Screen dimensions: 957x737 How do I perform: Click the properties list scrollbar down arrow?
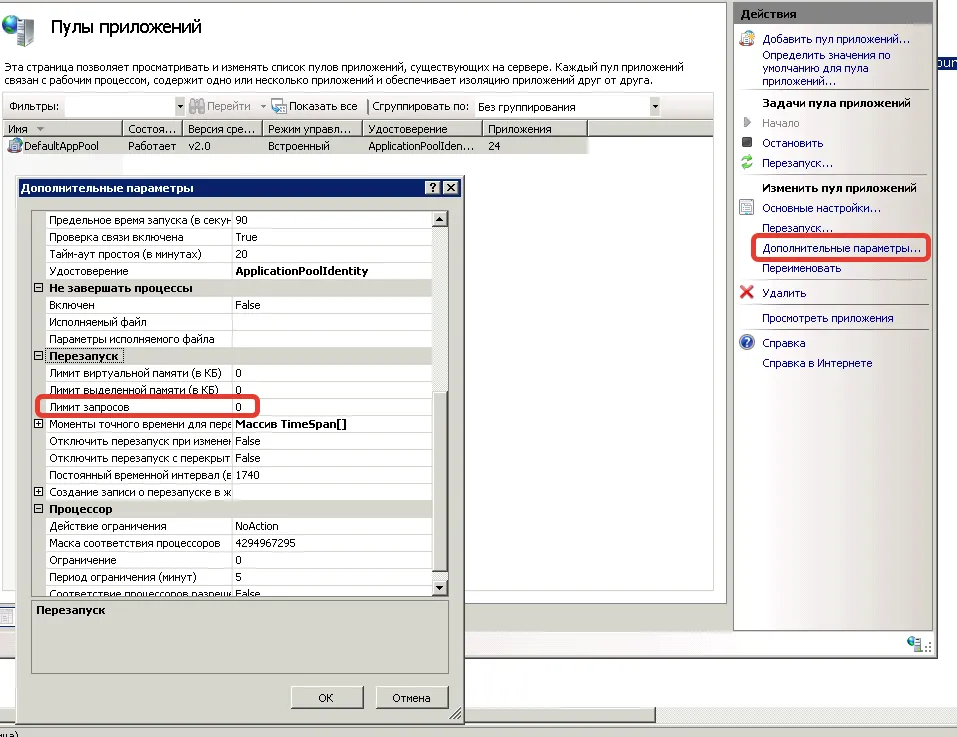(439, 588)
